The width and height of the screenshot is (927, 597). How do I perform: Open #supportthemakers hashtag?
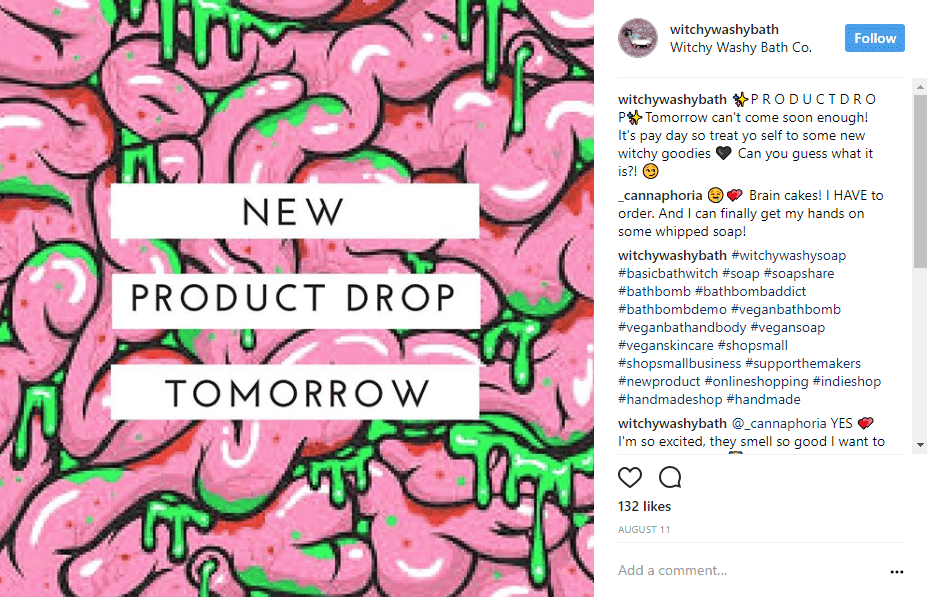(x=803, y=364)
